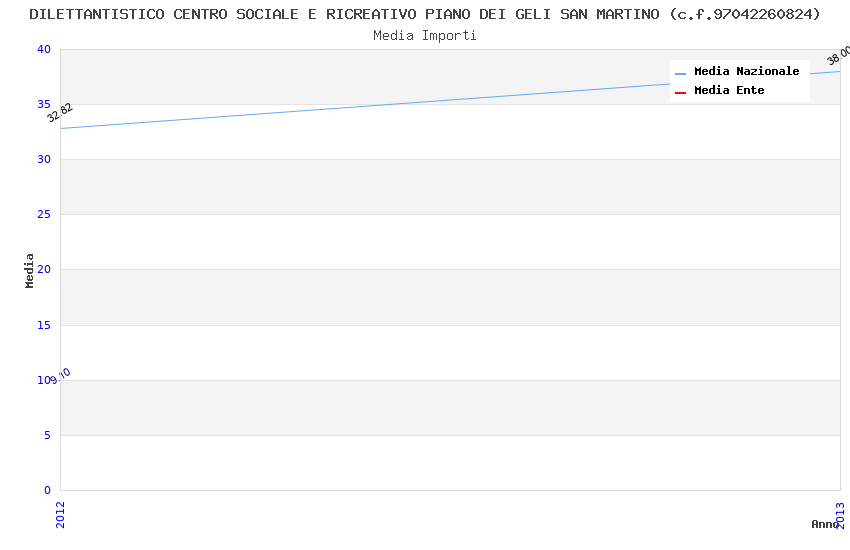Click the 9.10 data point label
Image resolution: width=850 pixels, height=550 pixels.
pos(61,375)
